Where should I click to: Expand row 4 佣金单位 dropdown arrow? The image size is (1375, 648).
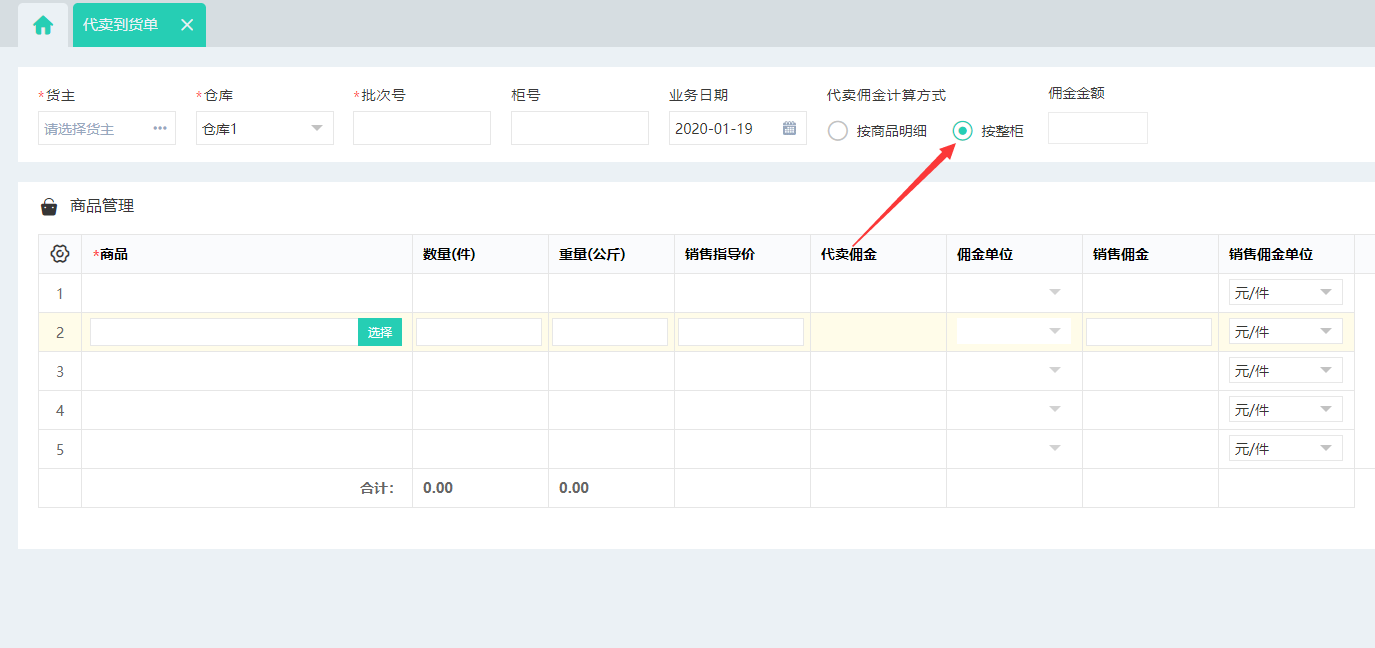[1054, 409]
